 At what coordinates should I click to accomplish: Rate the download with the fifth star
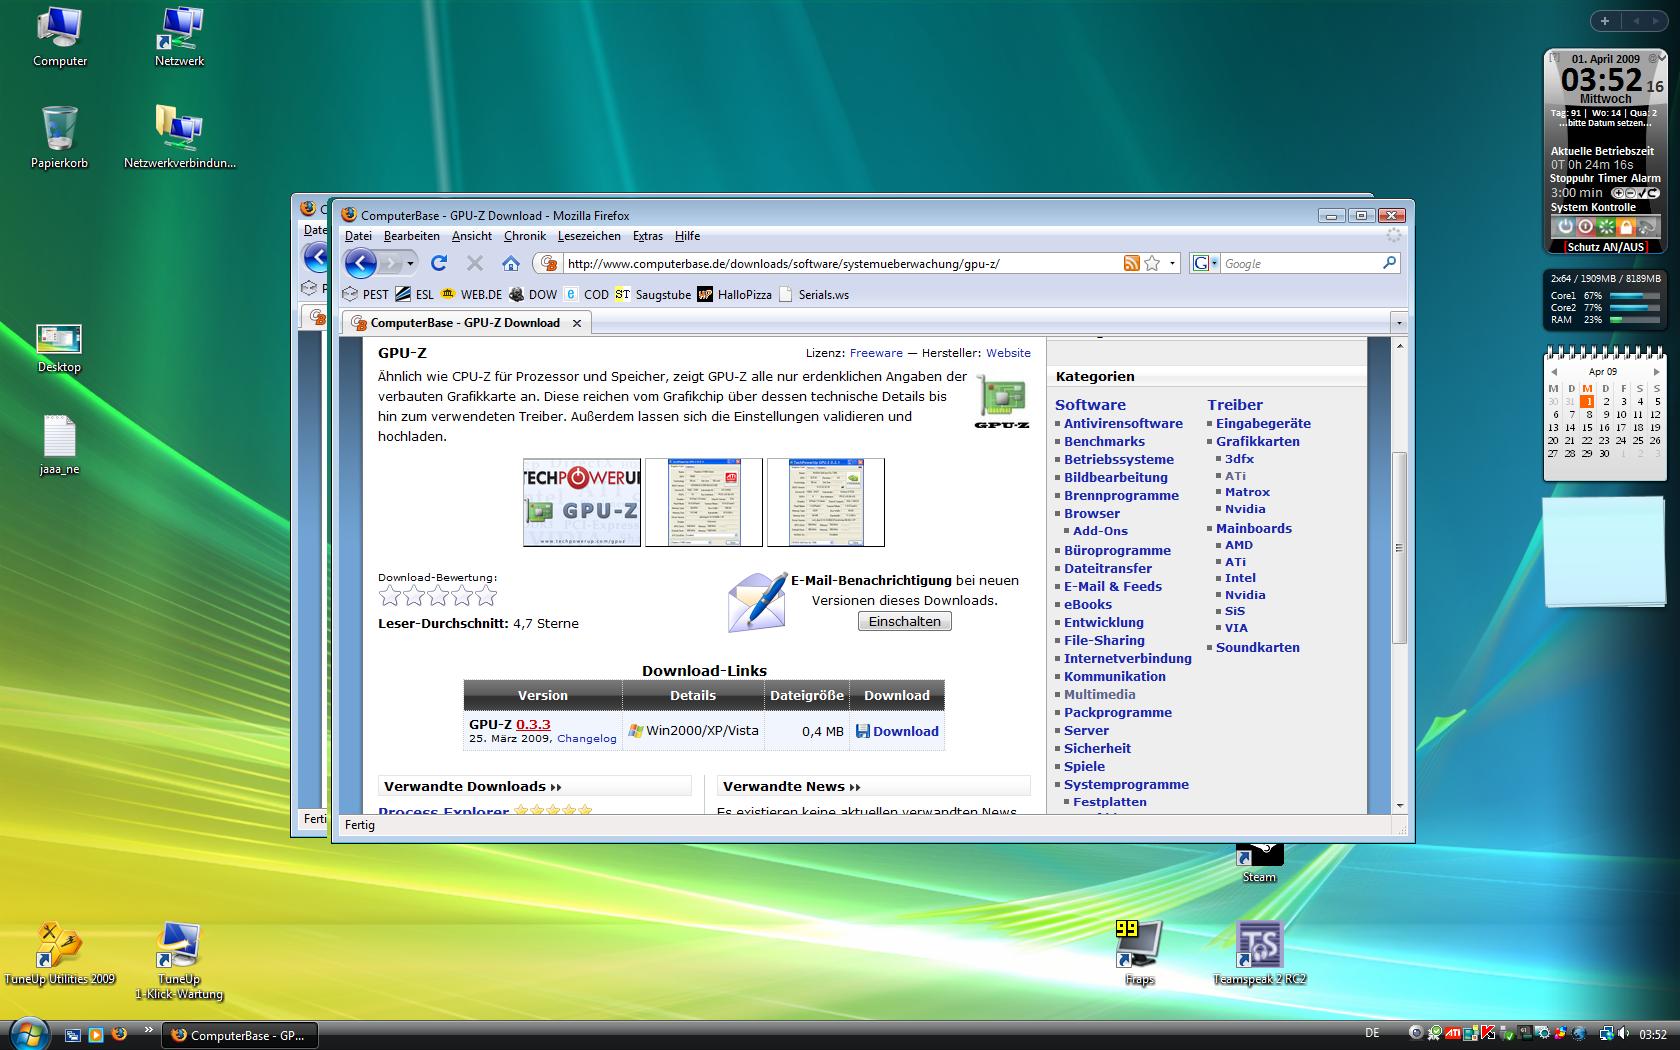[486, 596]
